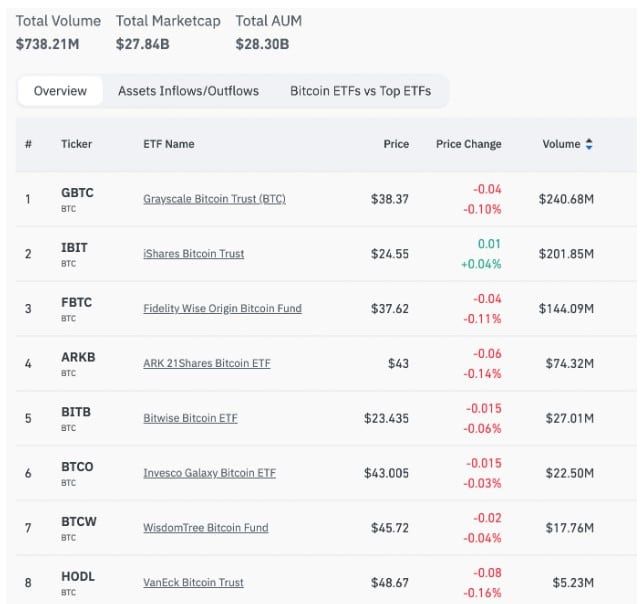
Task: Click the -0.14% change for ARKB
Action: 482,374
